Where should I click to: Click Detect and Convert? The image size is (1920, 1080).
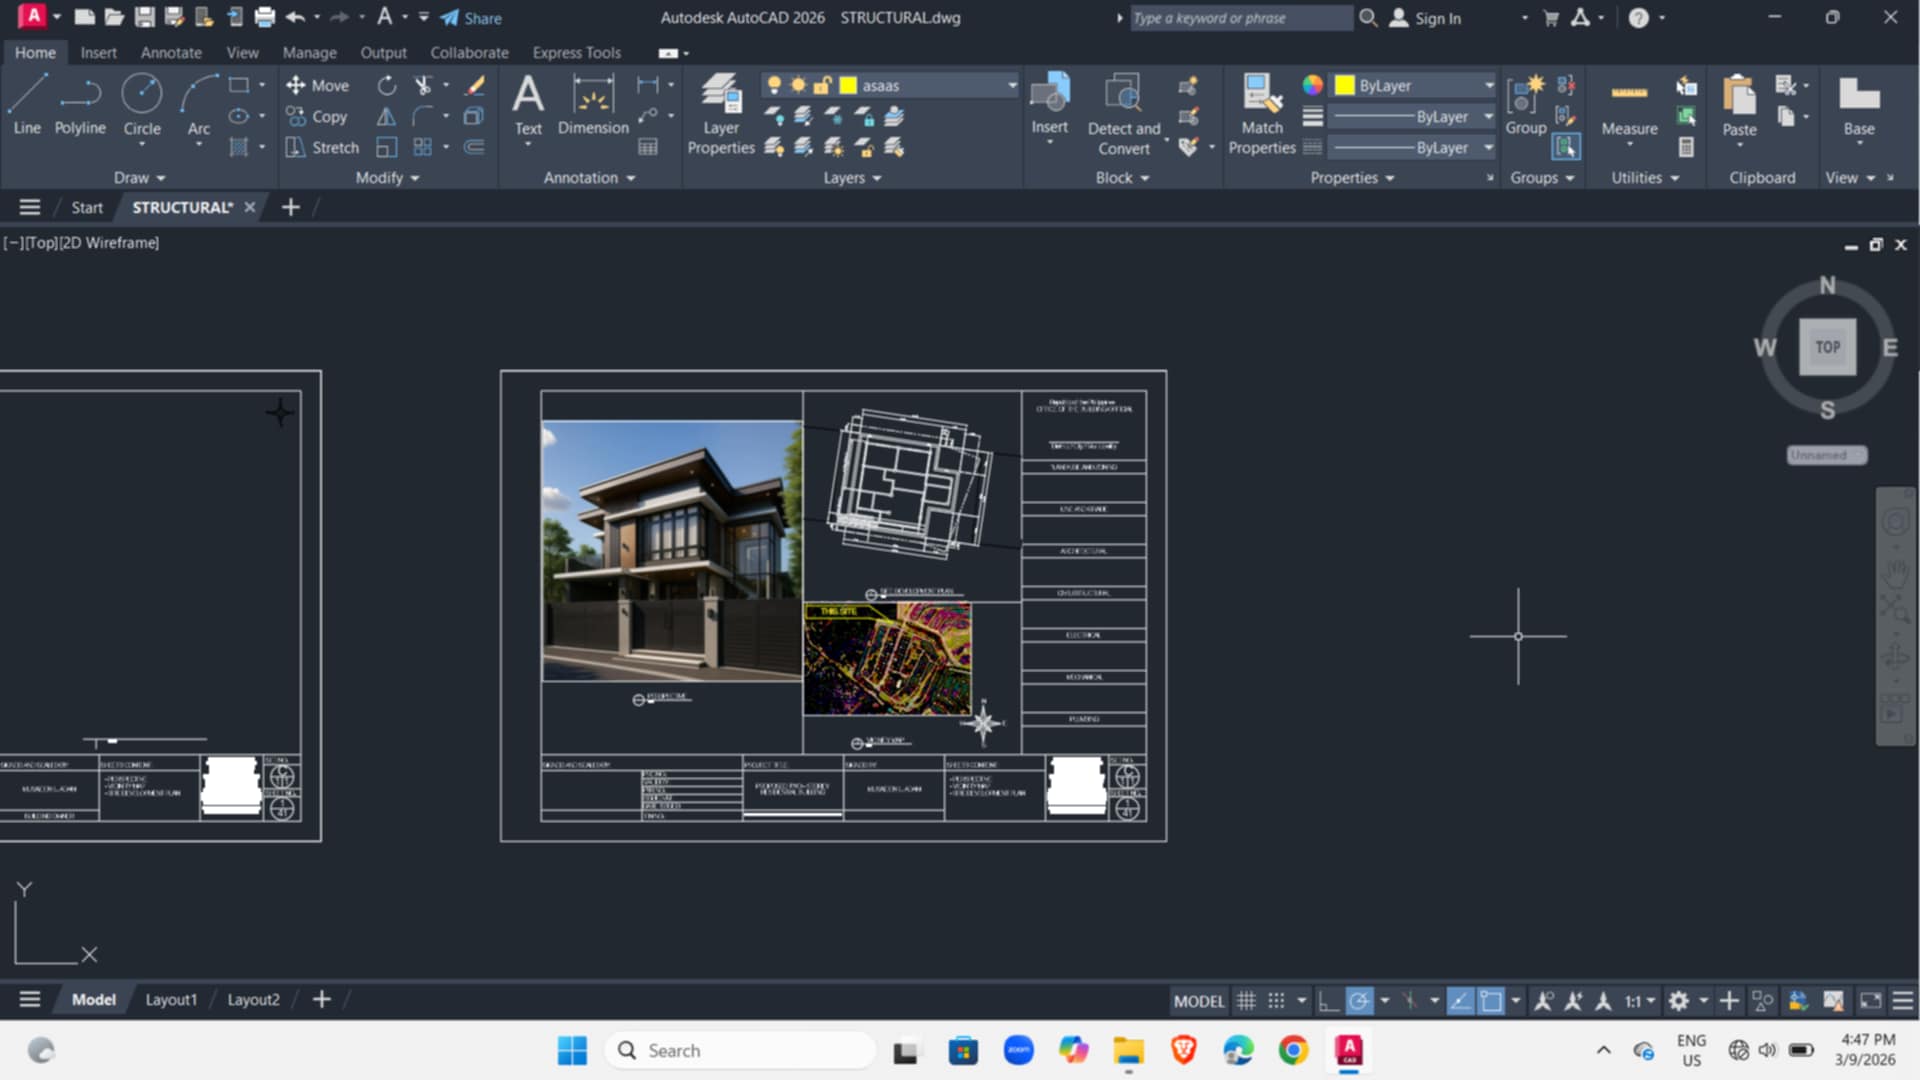pyautogui.click(x=1124, y=114)
